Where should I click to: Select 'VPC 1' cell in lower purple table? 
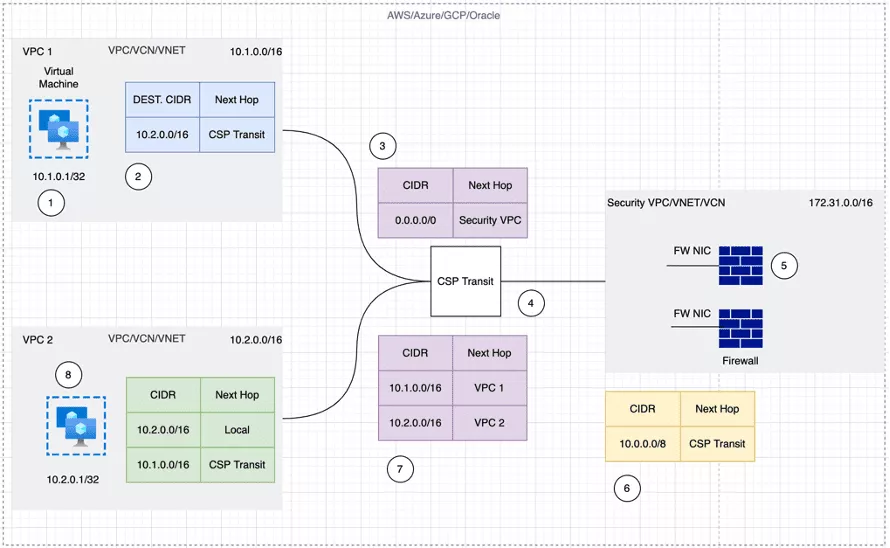point(489,388)
